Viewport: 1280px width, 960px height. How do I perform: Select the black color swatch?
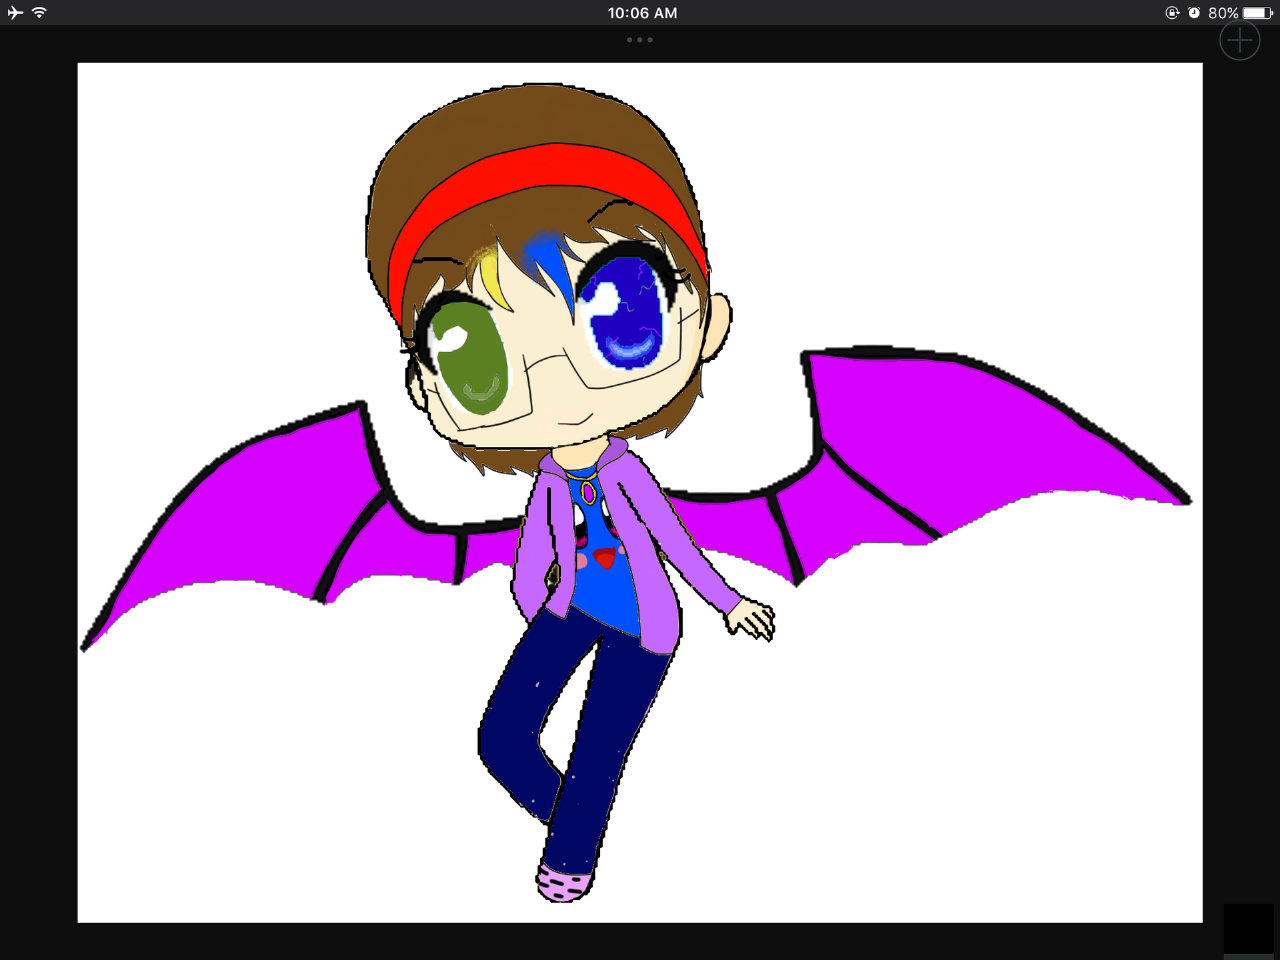click(x=1249, y=929)
